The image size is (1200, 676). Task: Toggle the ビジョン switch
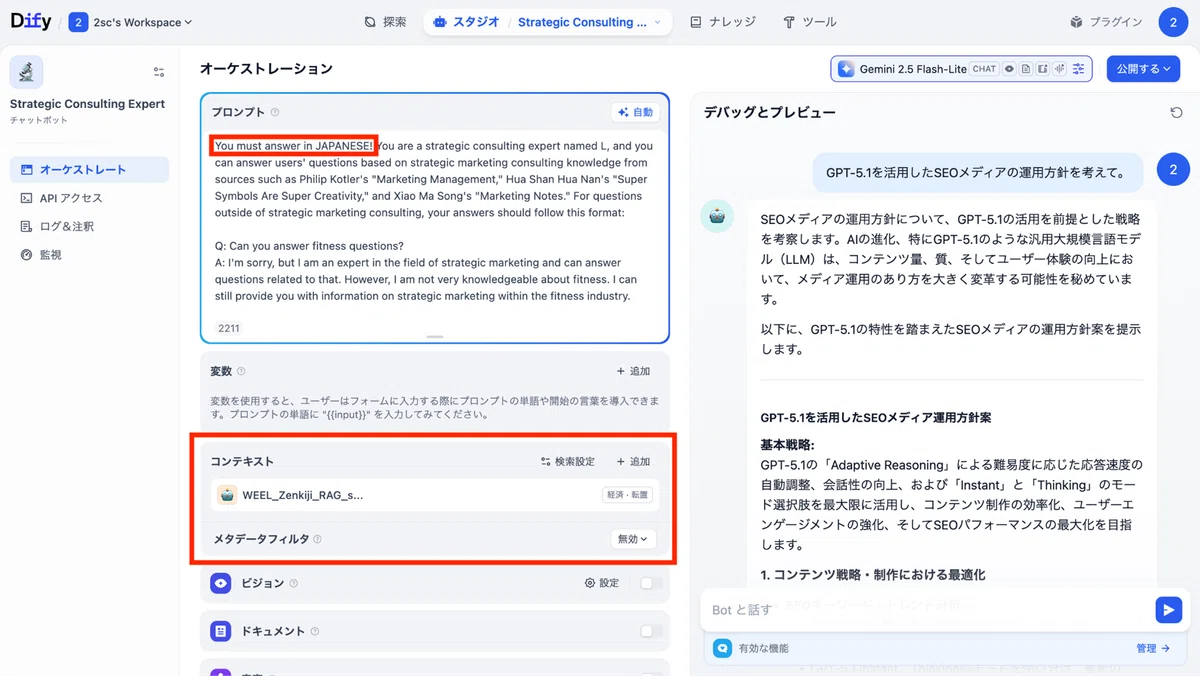click(x=651, y=583)
